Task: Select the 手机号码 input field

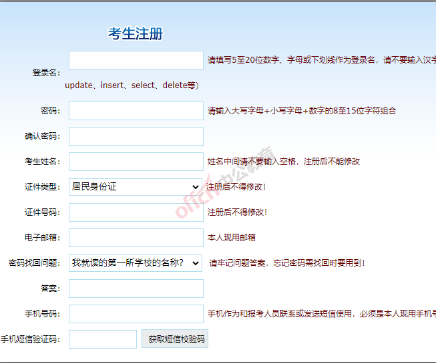Action: pos(136,314)
